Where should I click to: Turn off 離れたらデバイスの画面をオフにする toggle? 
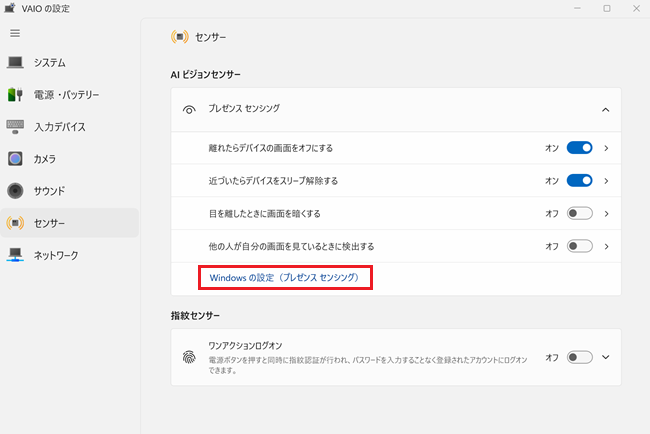coord(580,148)
